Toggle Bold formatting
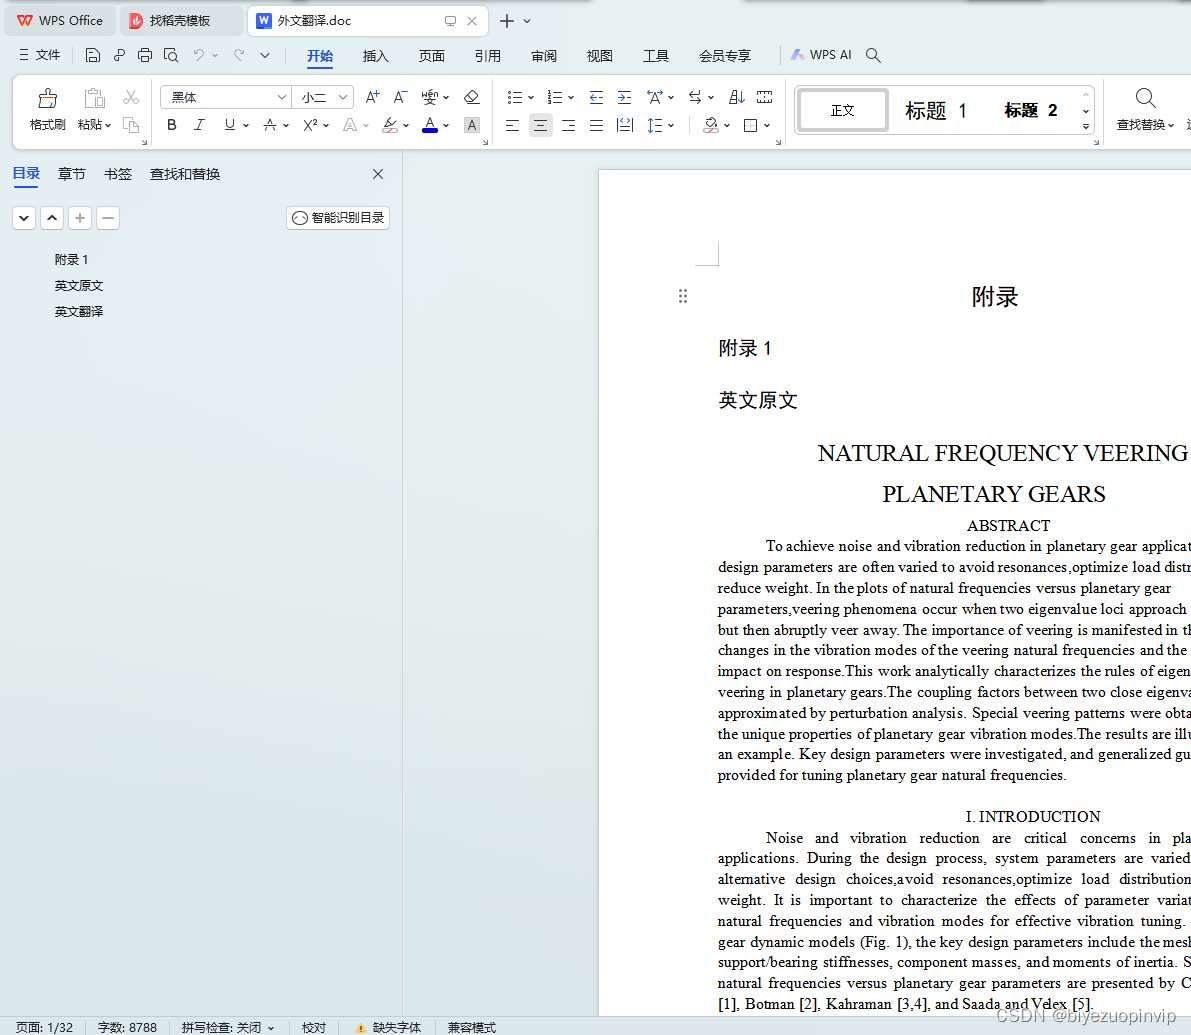The height and width of the screenshot is (1035, 1191). coord(172,125)
